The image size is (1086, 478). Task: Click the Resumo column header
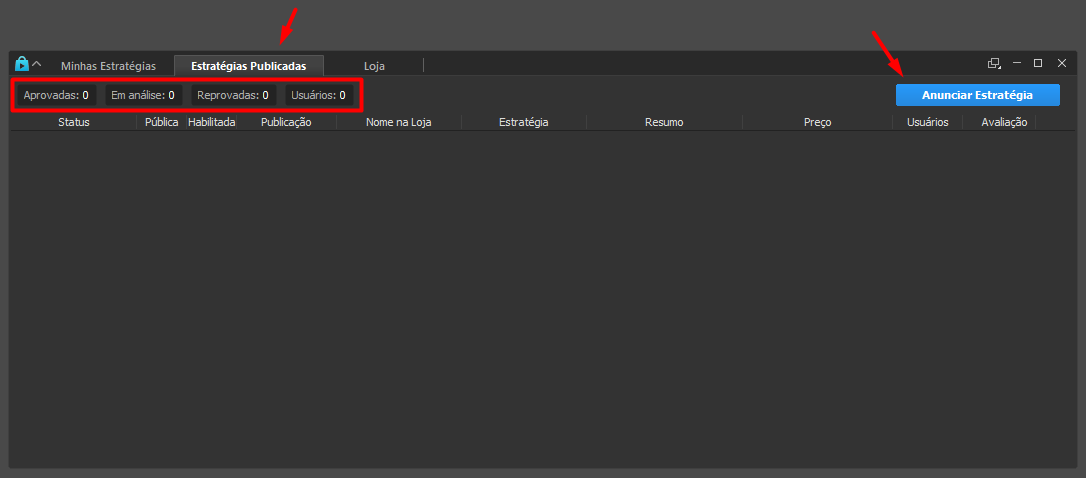coord(664,122)
